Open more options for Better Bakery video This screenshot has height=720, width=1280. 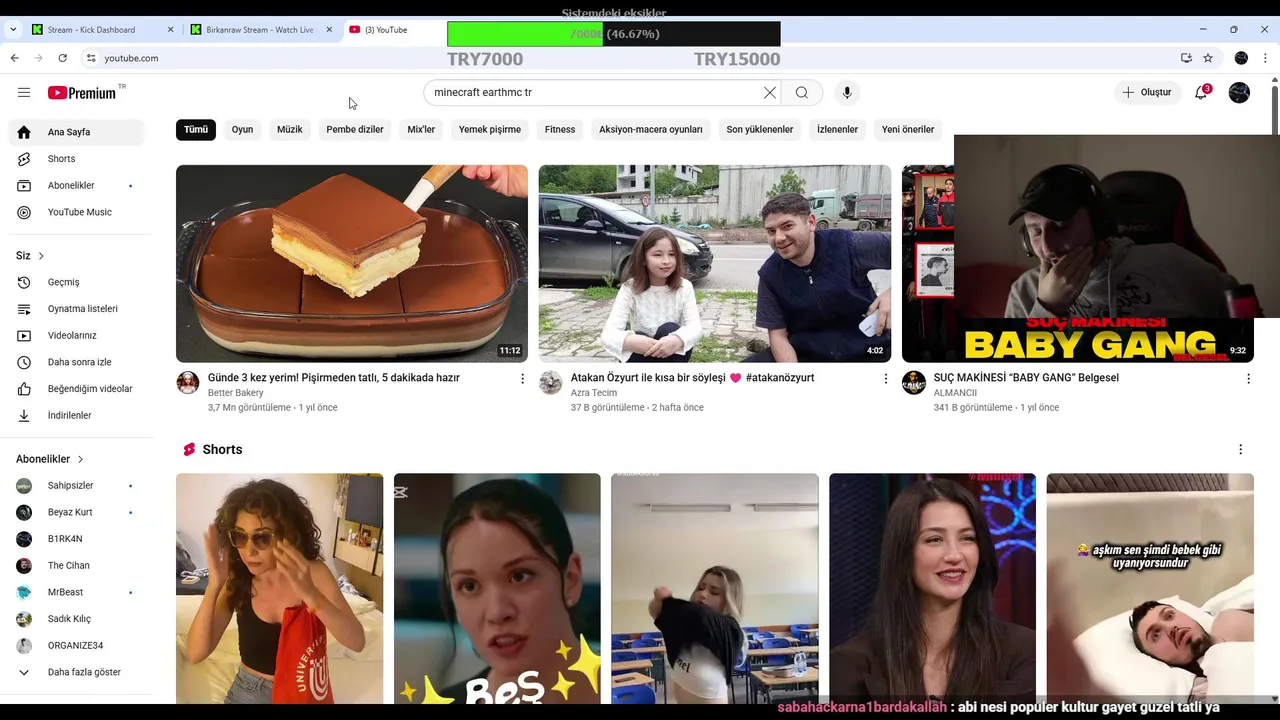point(522,379)
